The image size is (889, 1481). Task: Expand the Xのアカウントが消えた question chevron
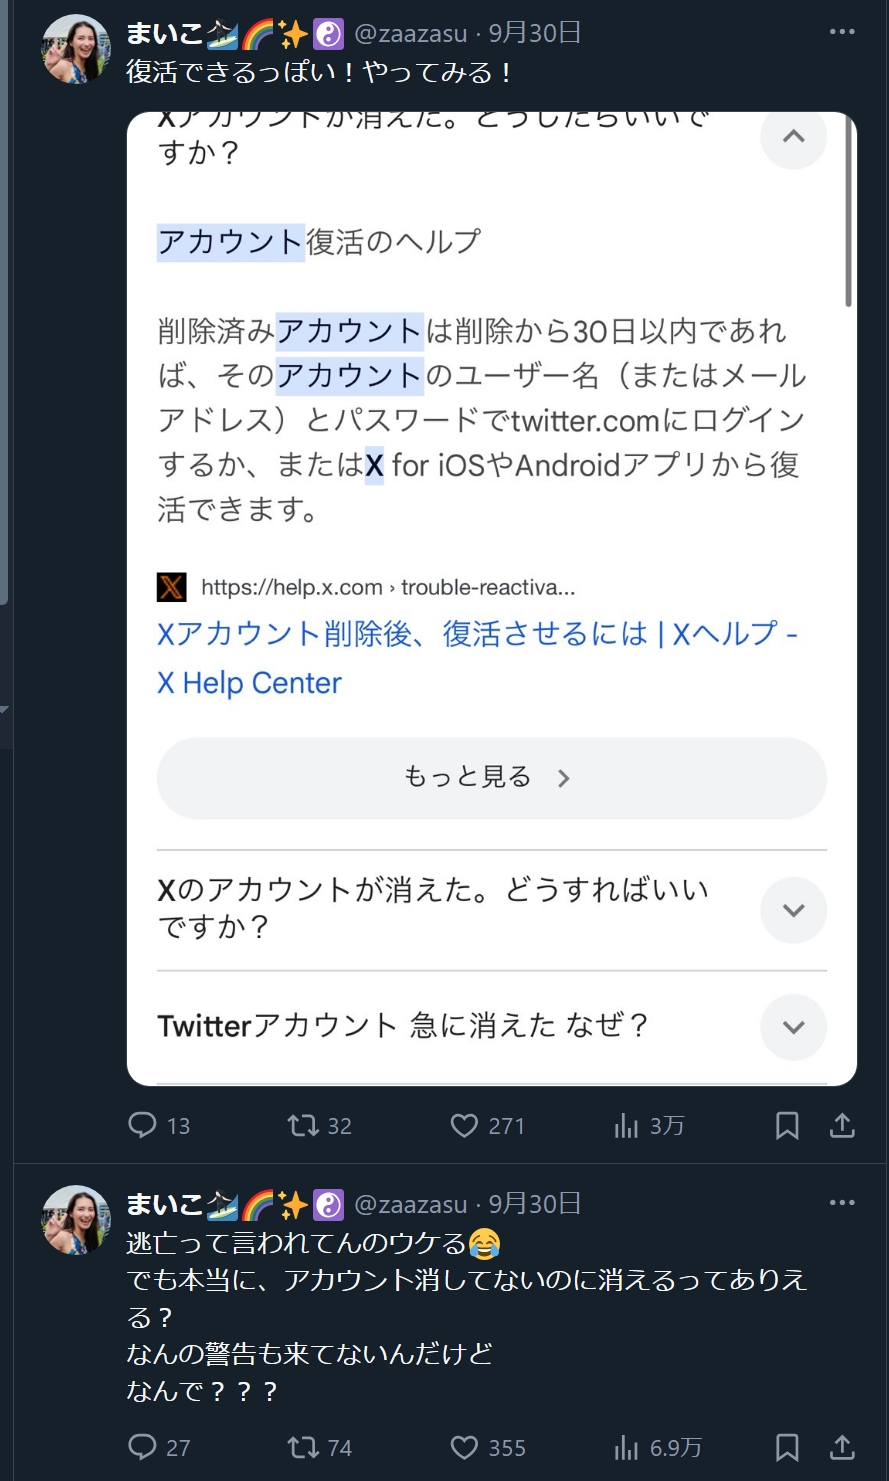click(x=793, y=910)
